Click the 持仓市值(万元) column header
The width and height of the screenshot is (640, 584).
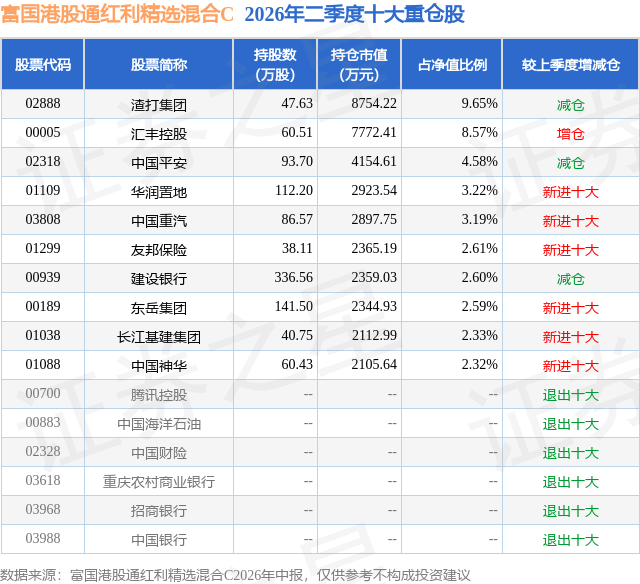(x=359, y=64)
